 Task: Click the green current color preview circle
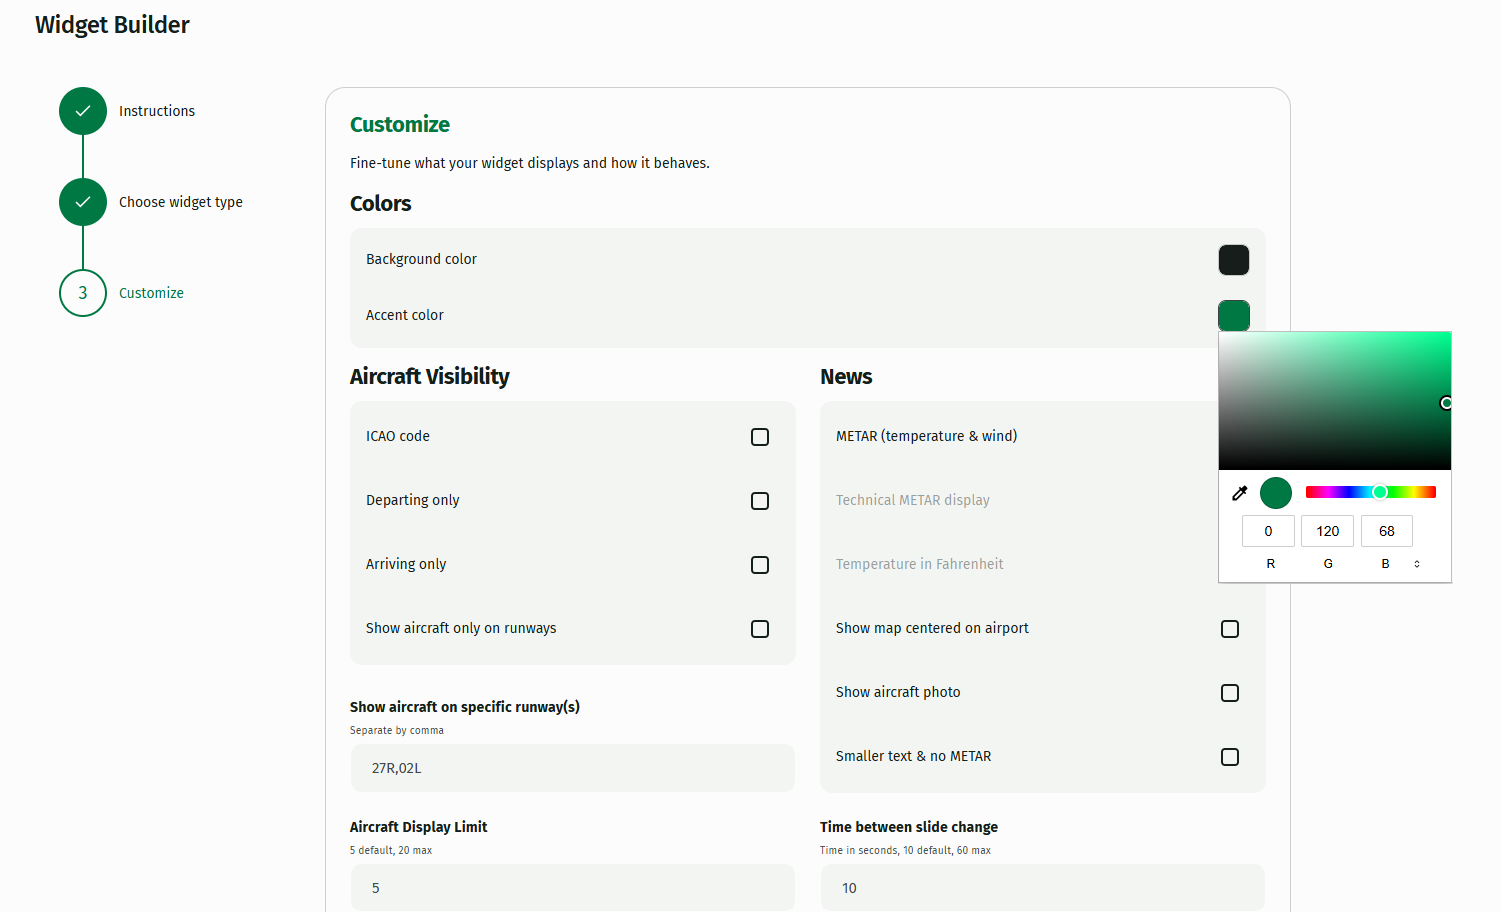[1276, 493]
